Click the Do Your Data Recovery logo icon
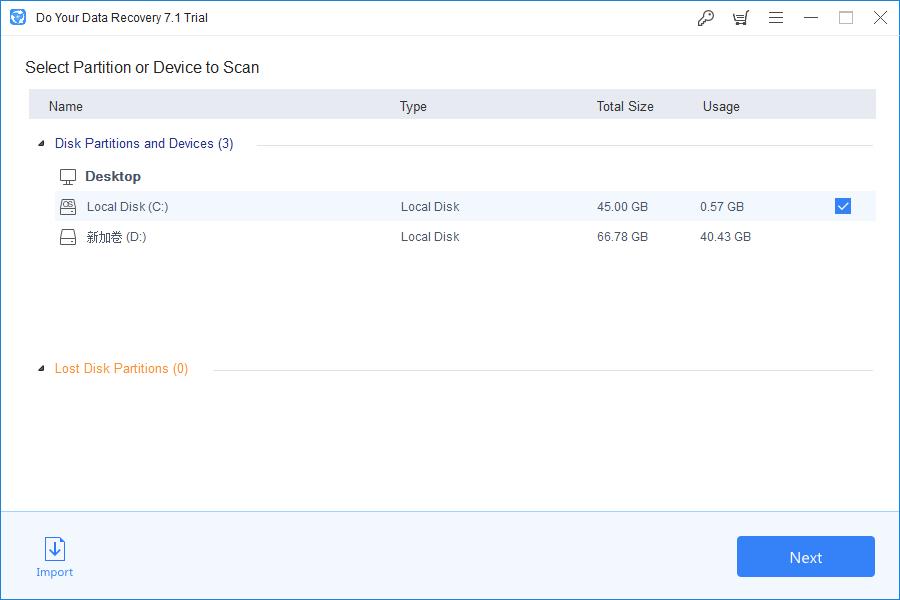The image size is (900, 600). 17,17
